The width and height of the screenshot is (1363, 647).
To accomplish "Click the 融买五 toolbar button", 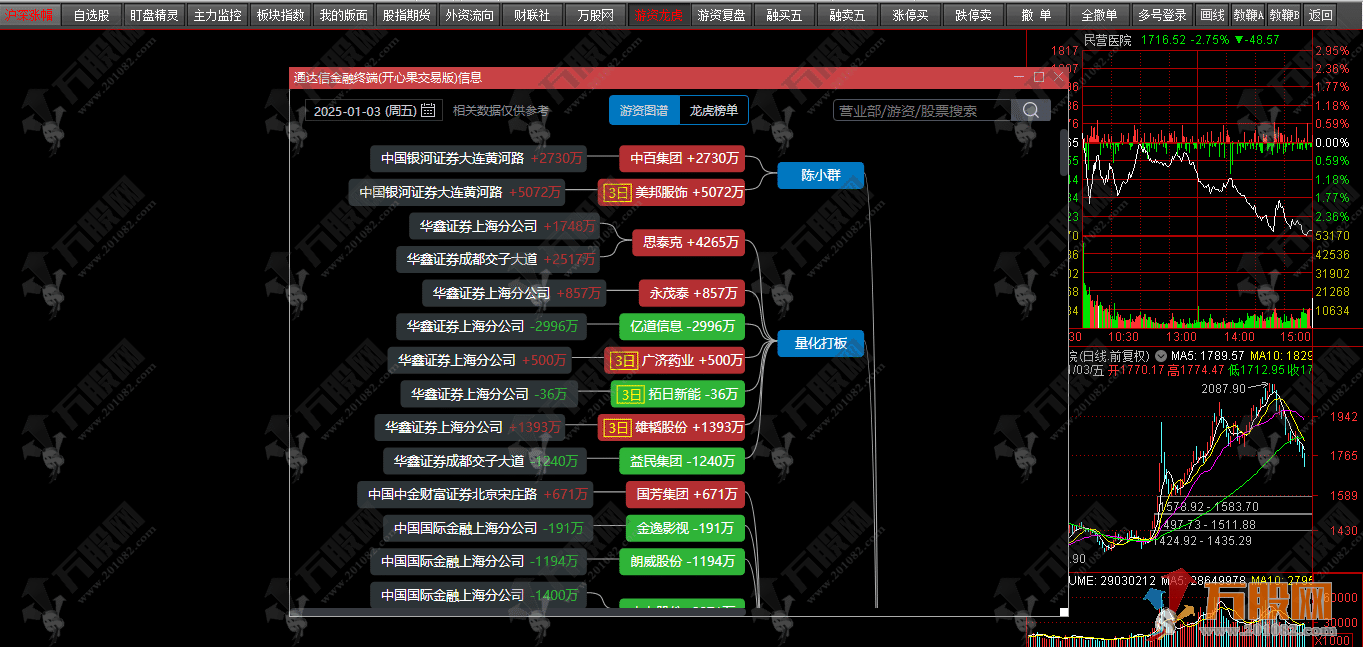I will [x=784, y=15].
